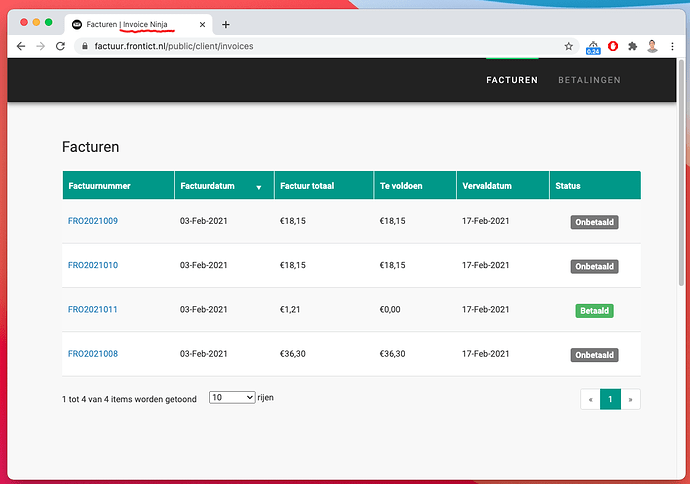Select page 1 in the pagination
Screen dimensions: 690x484
coord(610,400)
